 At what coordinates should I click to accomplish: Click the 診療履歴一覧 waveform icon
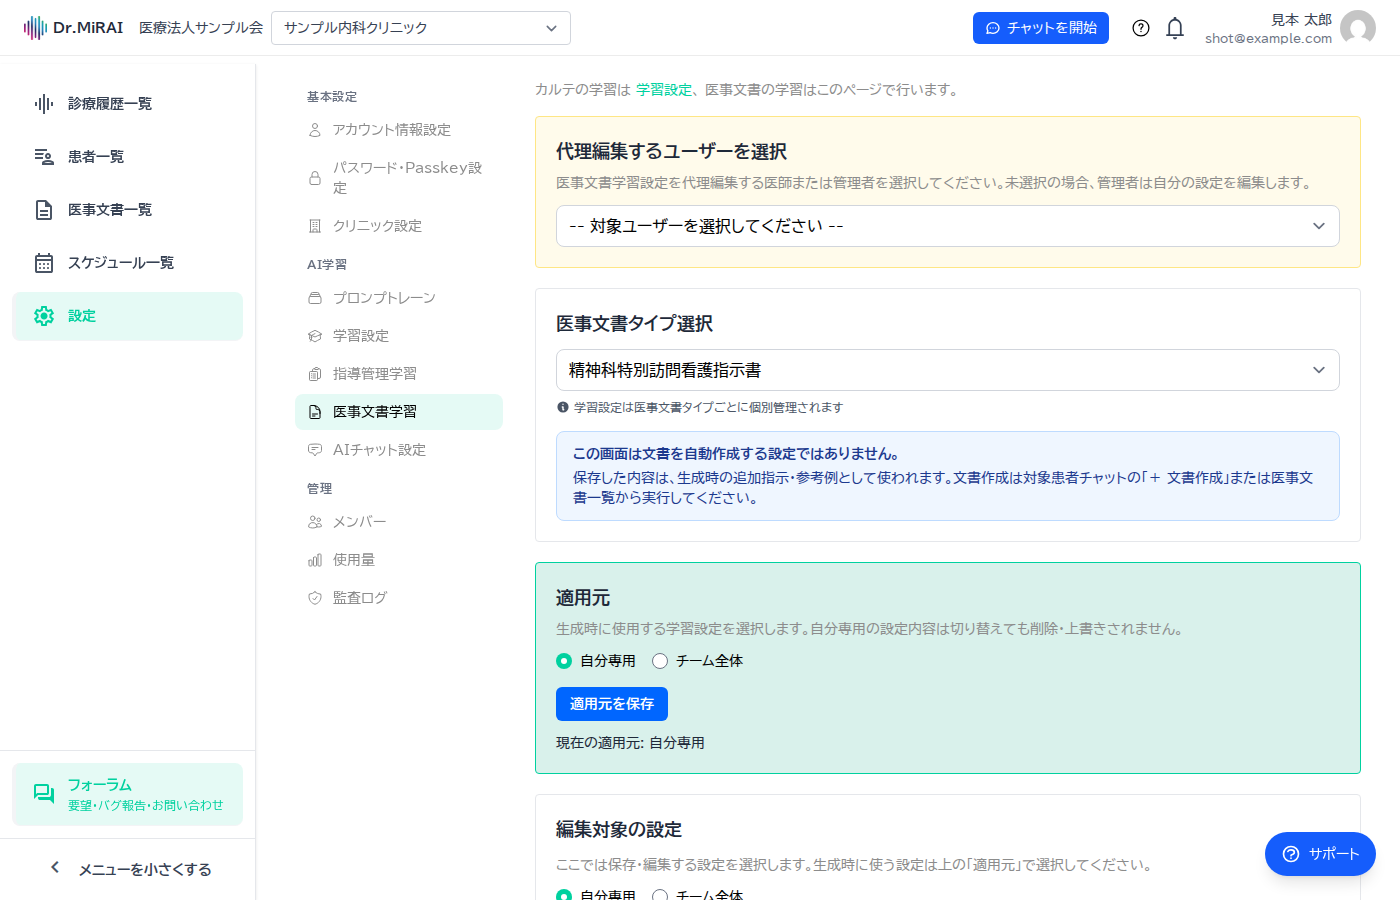[44, 104]
